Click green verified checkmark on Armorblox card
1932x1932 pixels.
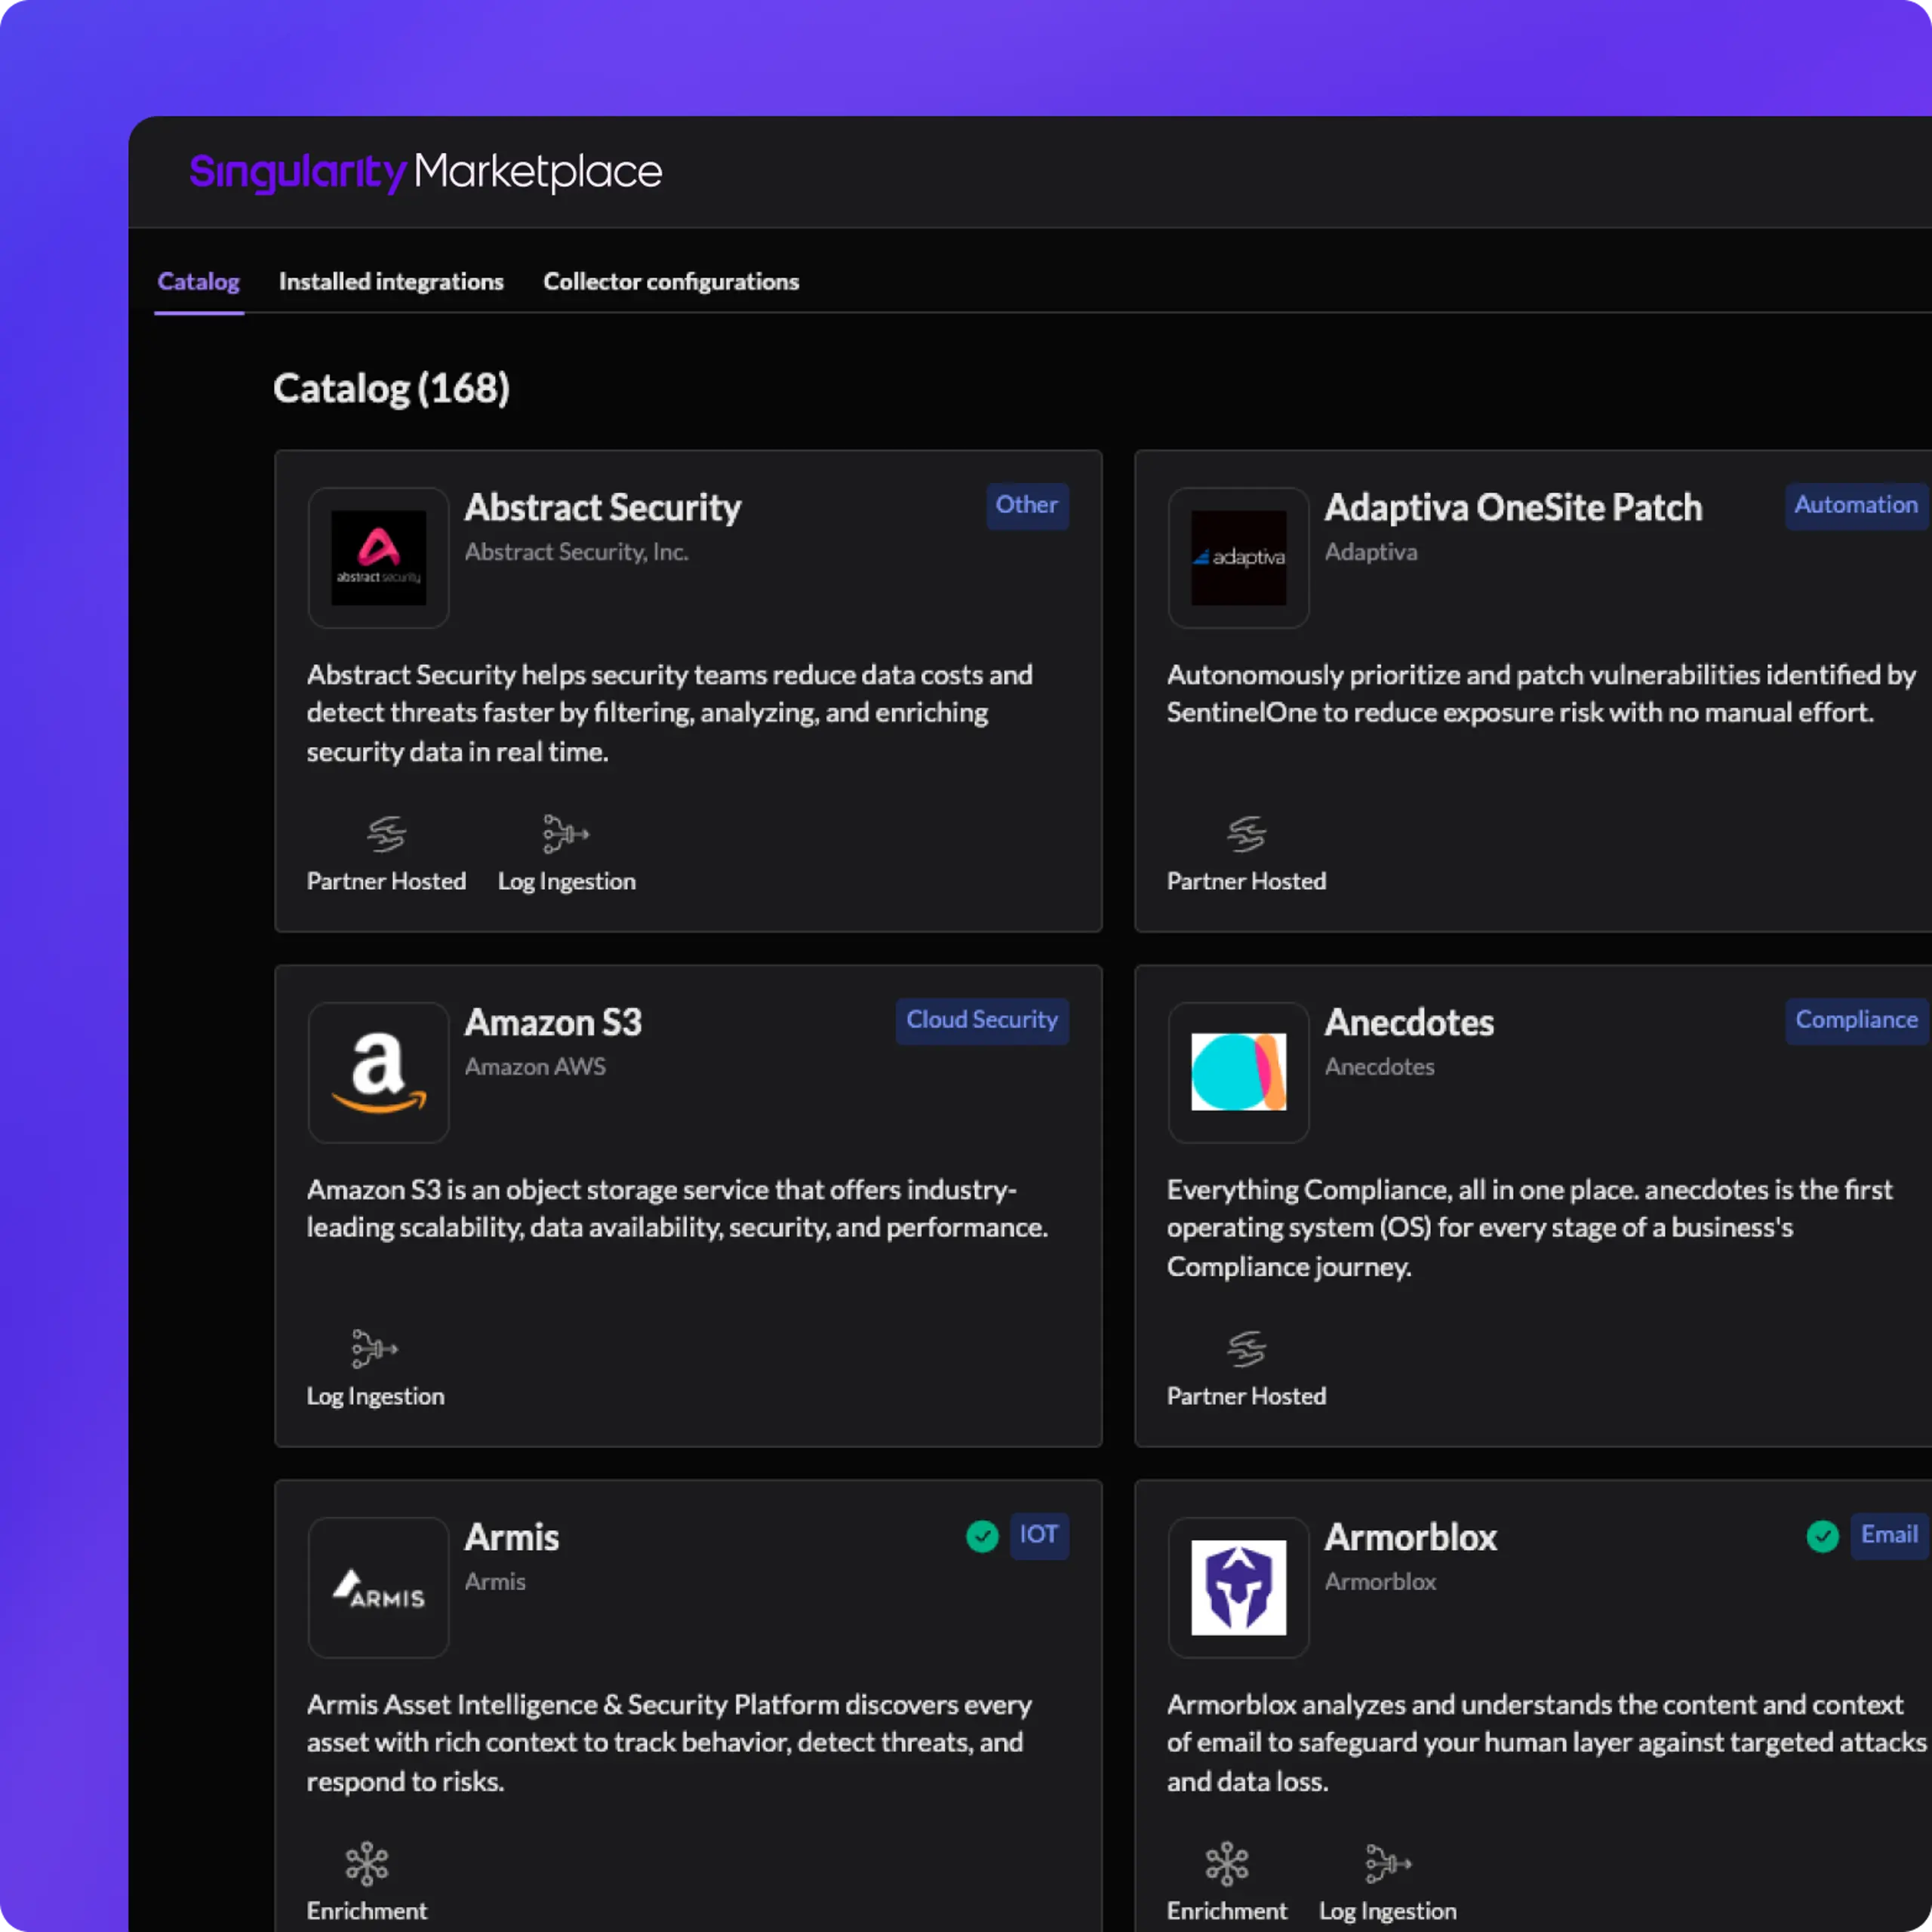point(1822,1536)
